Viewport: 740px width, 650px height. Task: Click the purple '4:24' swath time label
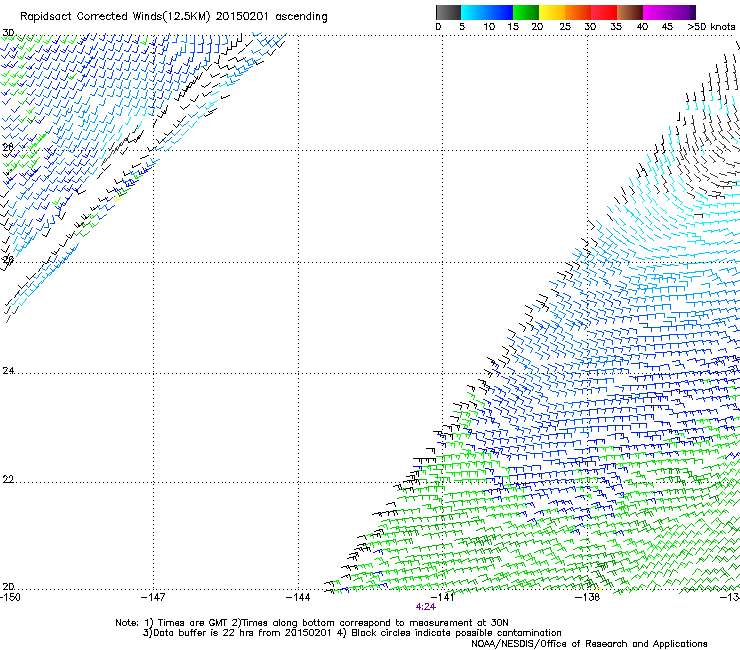[425, 607]
